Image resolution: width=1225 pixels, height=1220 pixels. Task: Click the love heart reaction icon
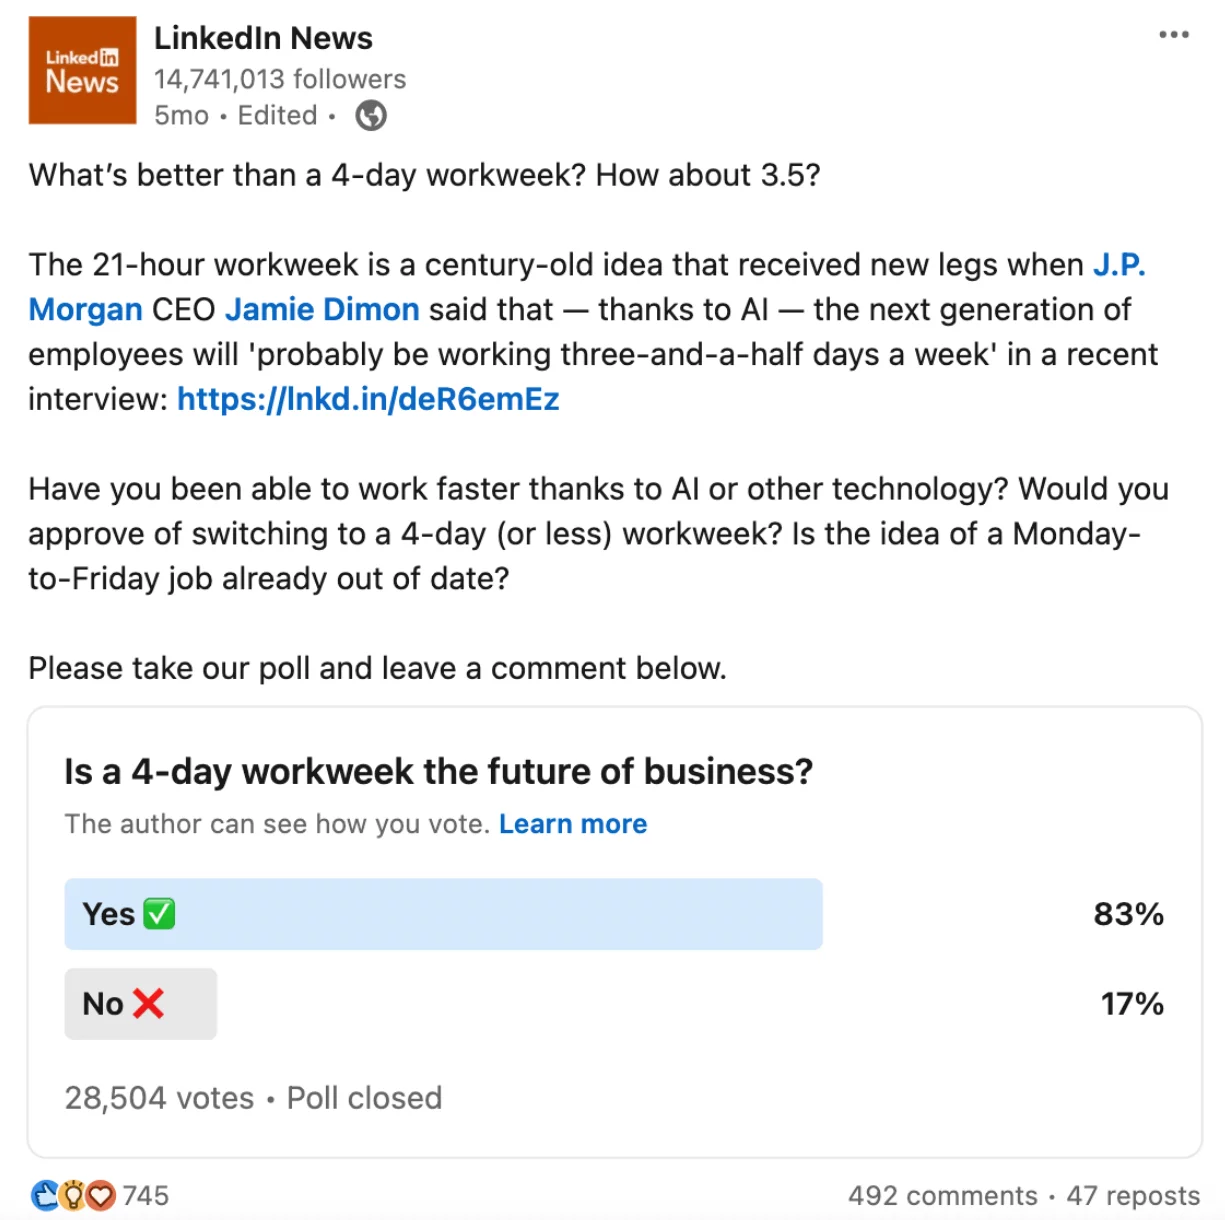click(x=100, y=1195)
